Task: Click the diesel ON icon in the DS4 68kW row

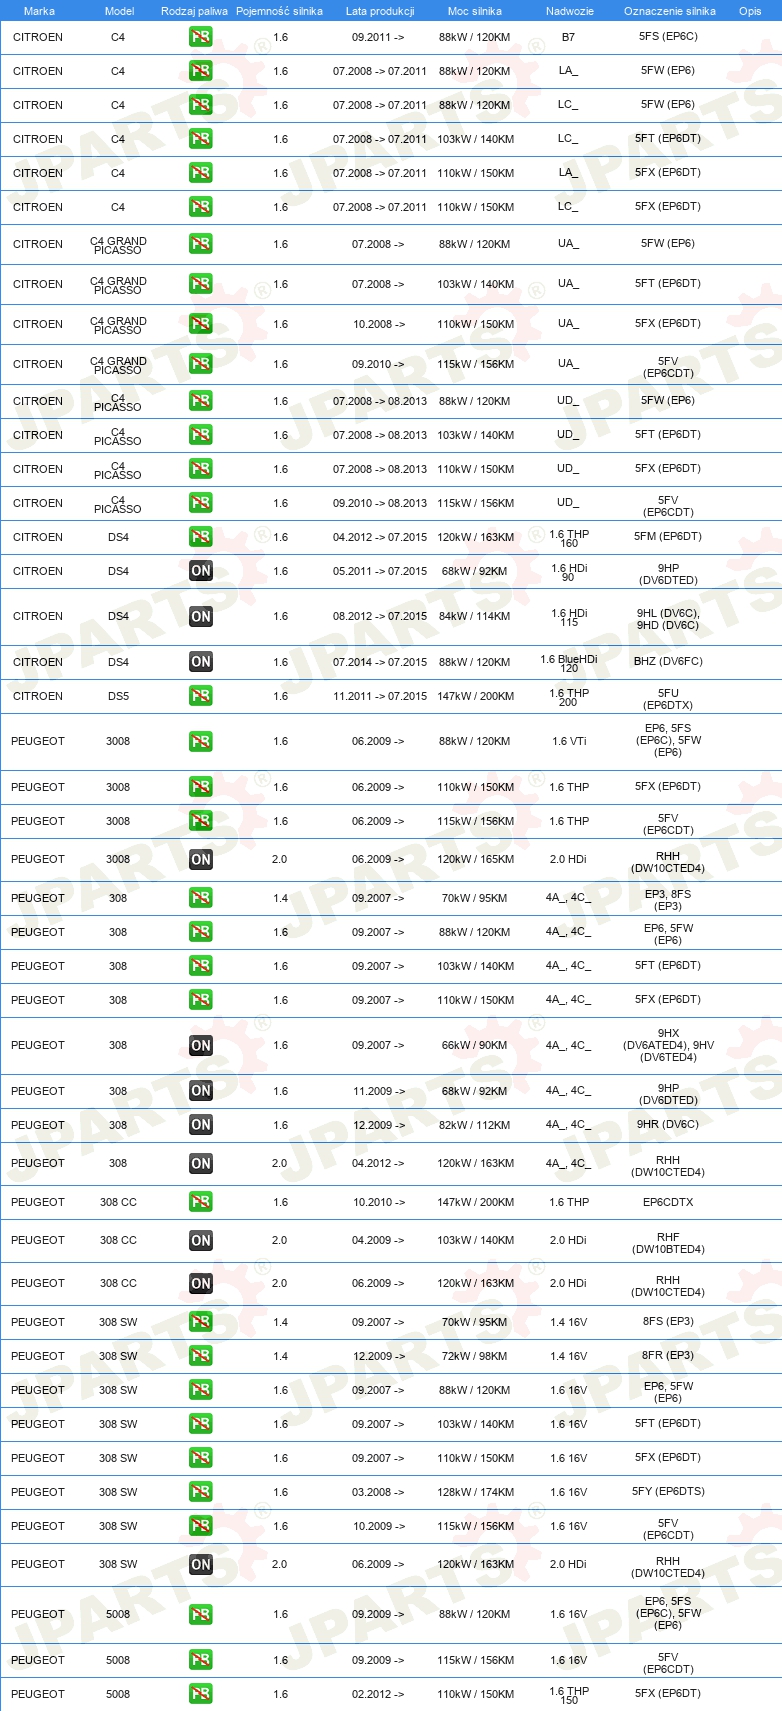Action: point(201,571)
